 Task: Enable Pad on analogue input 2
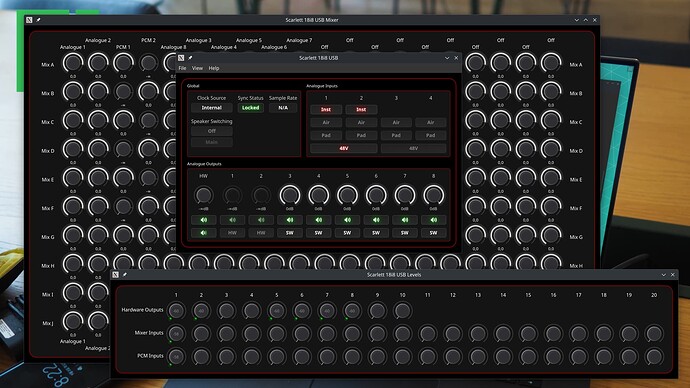click(x=361, y=135)
